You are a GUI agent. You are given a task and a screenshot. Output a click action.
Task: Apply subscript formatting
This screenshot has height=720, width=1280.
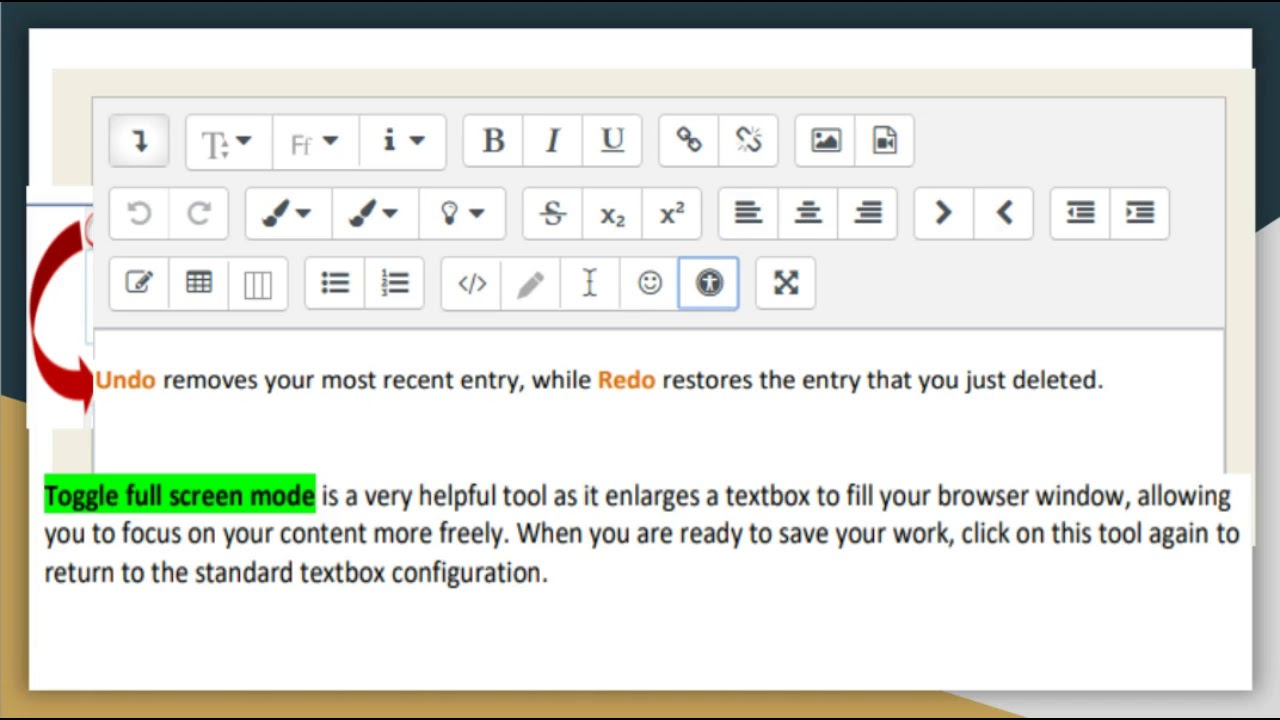pyautogui.click(x=612, y=213)
